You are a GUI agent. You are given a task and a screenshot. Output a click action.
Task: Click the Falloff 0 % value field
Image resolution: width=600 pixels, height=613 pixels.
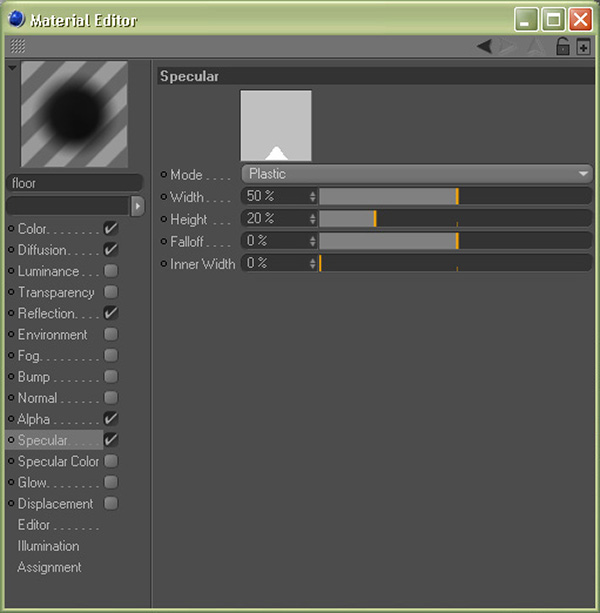[275, 241]
